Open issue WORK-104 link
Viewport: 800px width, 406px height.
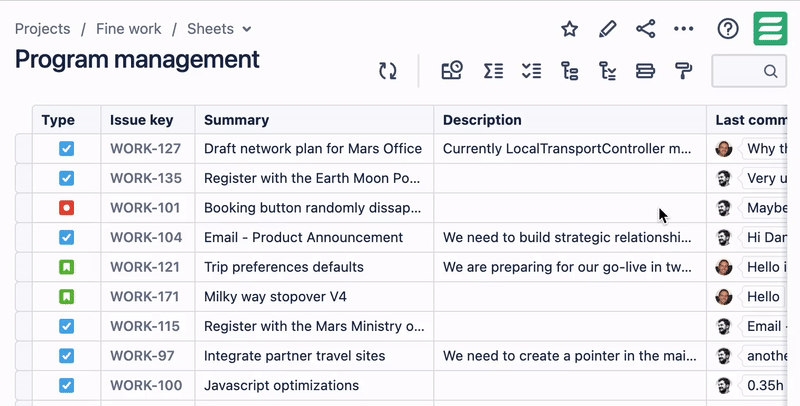pyautogui.click(x=146, y=237)
